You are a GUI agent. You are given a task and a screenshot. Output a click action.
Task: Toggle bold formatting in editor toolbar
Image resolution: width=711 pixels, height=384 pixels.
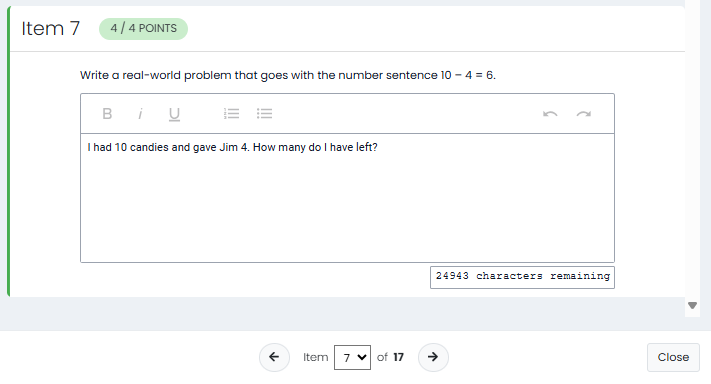point(107,113)
